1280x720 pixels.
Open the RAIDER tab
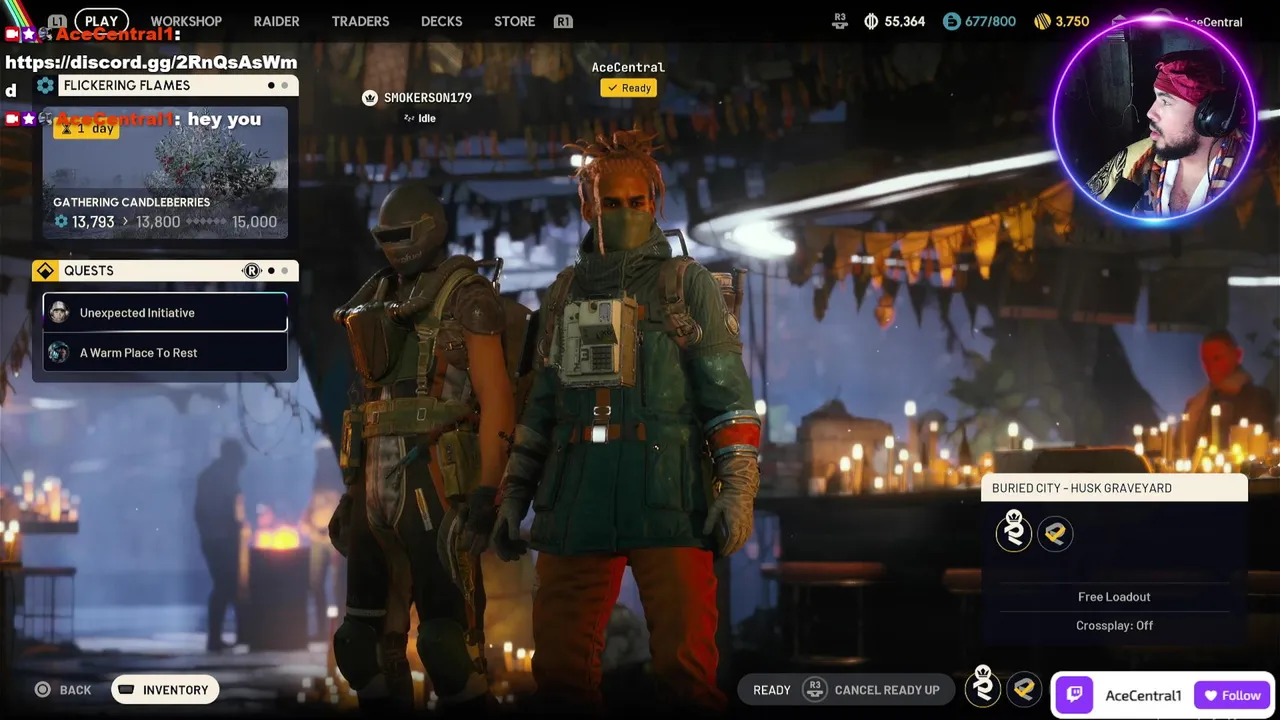[276, 21]
